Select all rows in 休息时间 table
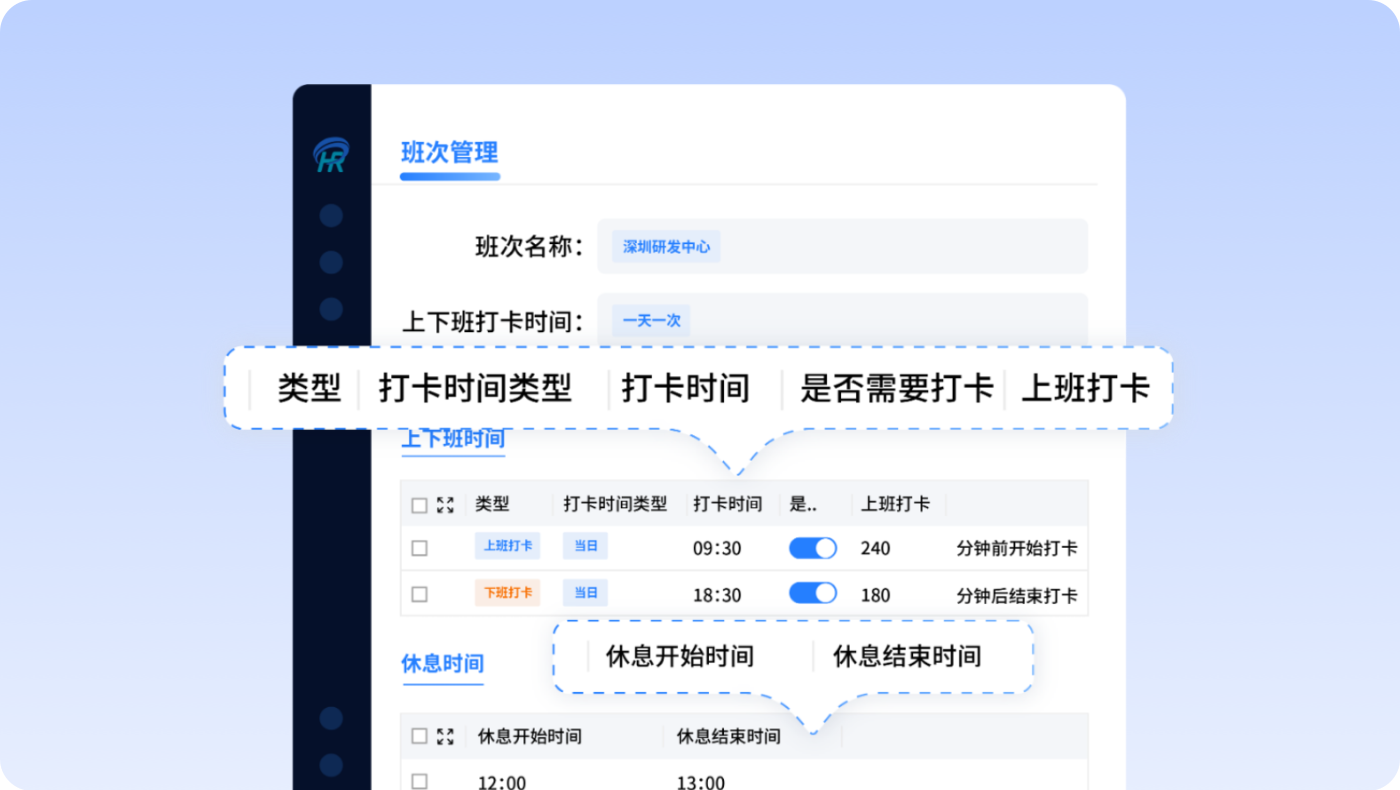 (420, 737)
